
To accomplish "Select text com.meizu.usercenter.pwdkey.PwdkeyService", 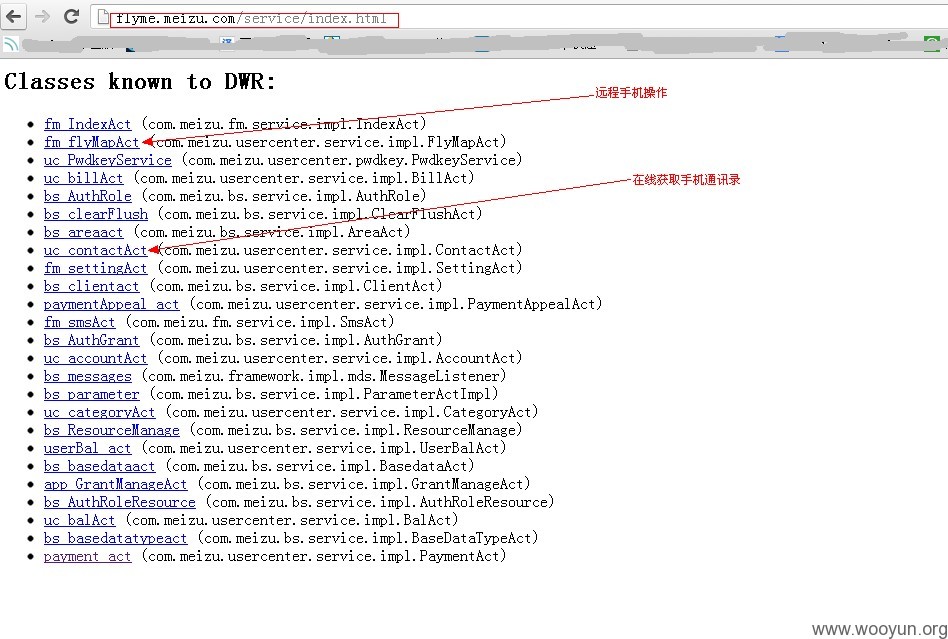I will click(351, 161).
